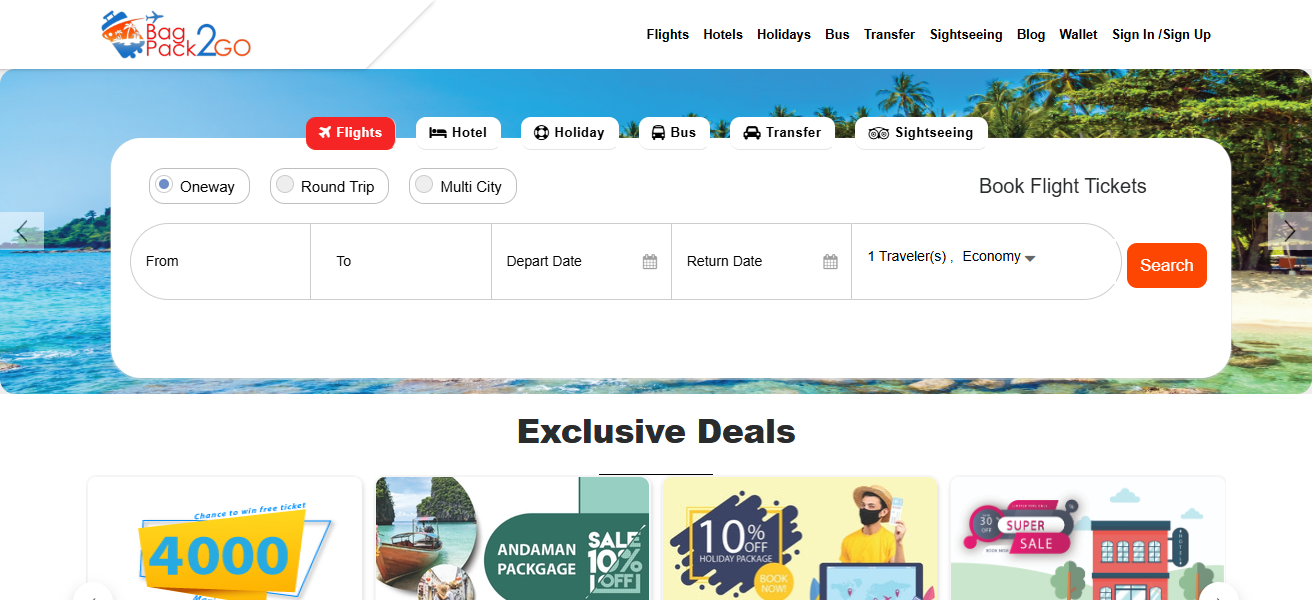The image size is (1312, 600).
Task: Select the Multi City option
Action: click(463, 186)
